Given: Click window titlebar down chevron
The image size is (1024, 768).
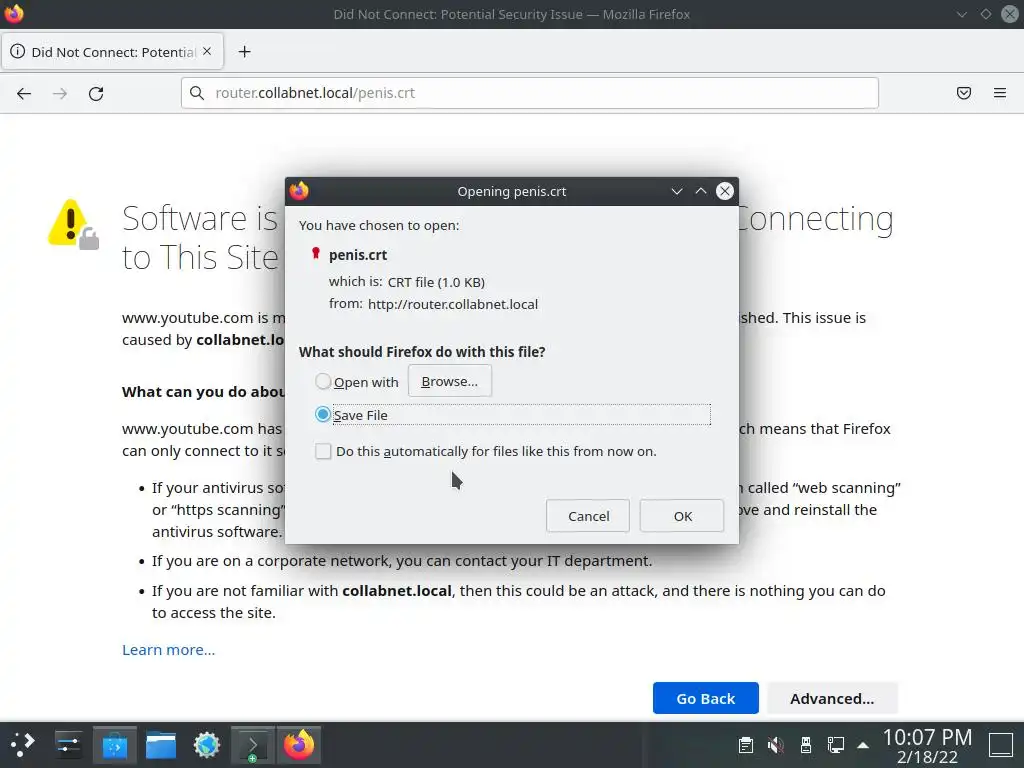Looking at the screenshot, I should (x=961, y=14).
